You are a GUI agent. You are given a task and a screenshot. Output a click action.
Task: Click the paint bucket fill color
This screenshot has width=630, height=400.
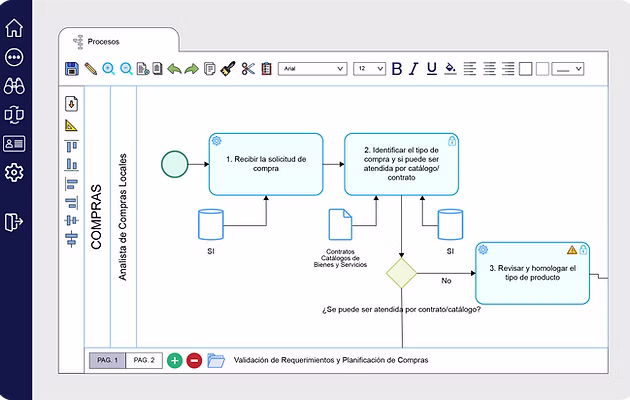coord(450,69)
